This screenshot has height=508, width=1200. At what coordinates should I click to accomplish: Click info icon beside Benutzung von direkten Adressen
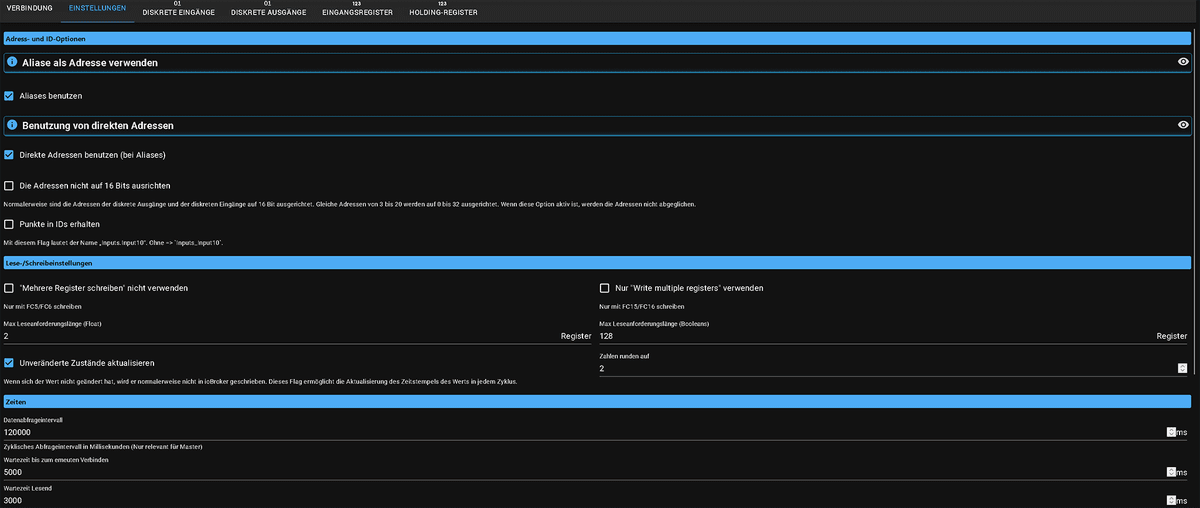click(12, 125)
